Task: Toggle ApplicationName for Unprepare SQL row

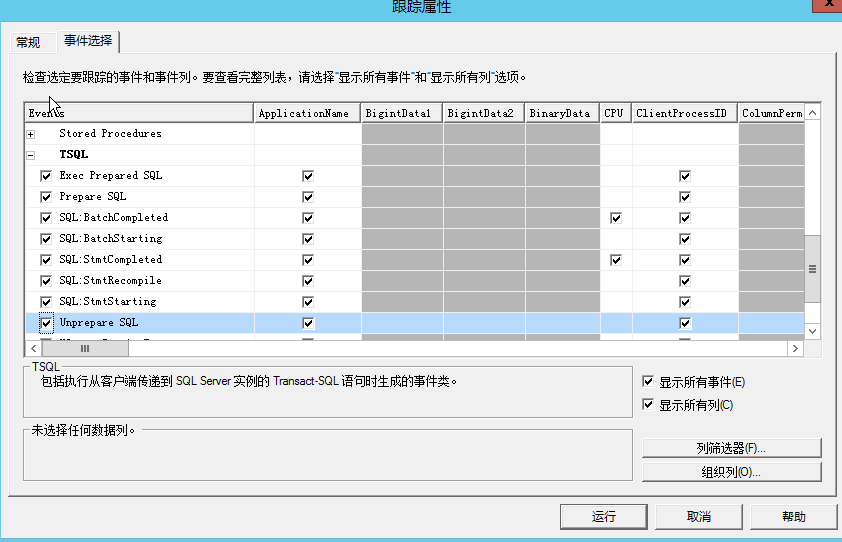Action: tap(308, 323)
